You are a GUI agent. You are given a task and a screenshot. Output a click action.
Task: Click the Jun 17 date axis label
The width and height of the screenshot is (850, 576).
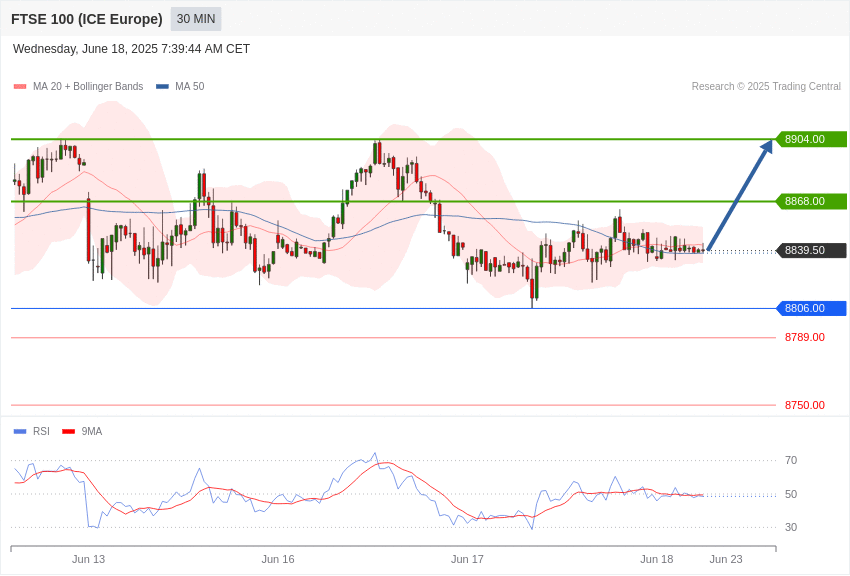(x=467, y=559)
